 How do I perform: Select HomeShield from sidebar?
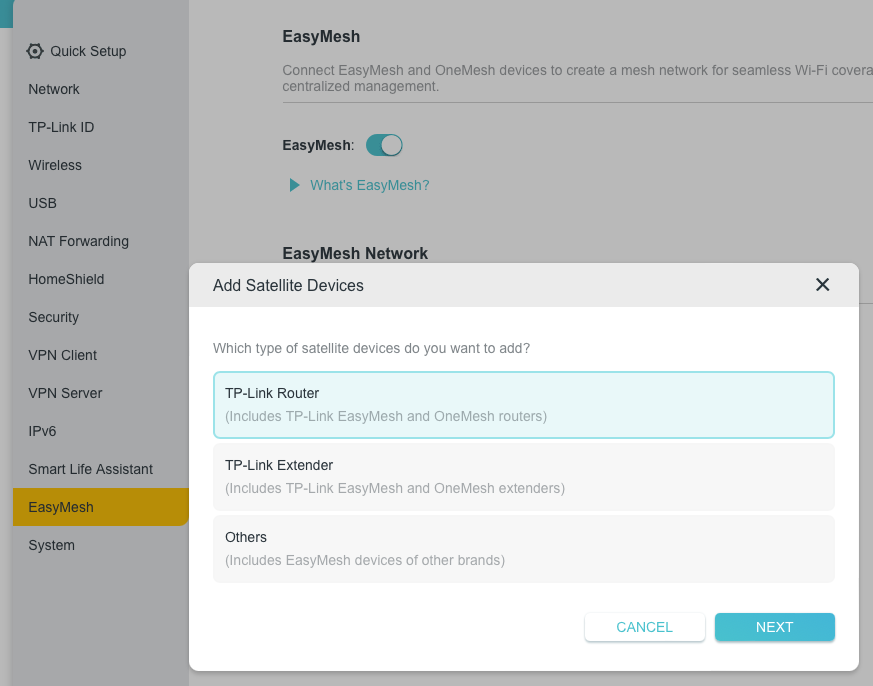[66, 279]
